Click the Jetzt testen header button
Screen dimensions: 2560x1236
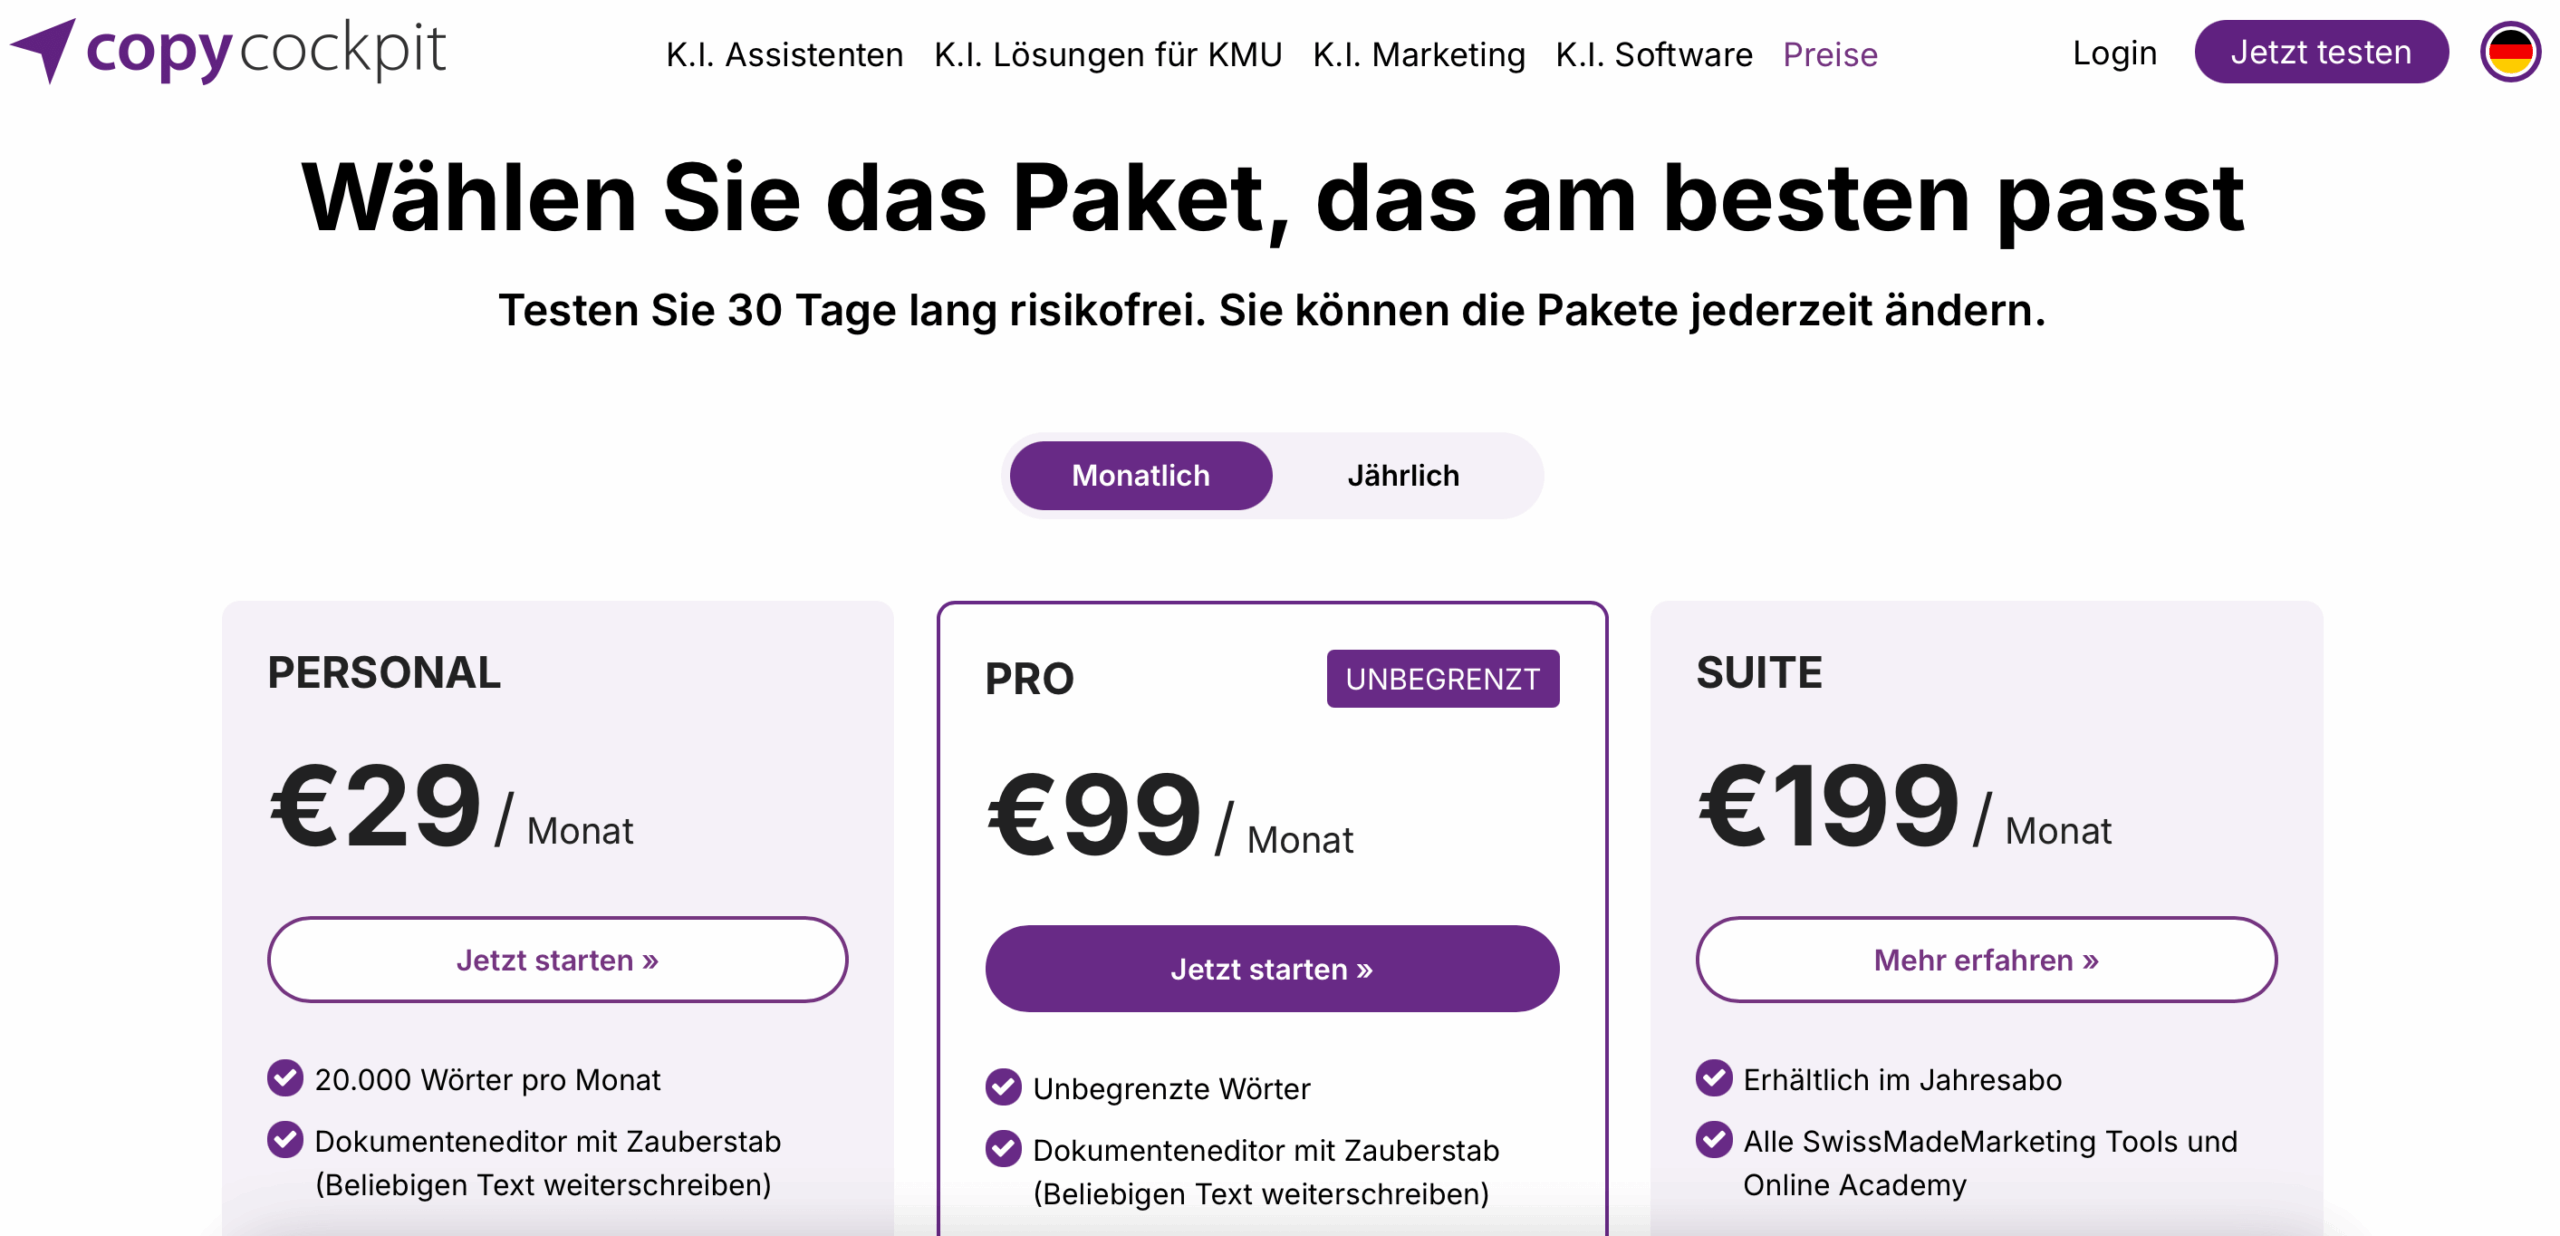[x=2319, y=52]
